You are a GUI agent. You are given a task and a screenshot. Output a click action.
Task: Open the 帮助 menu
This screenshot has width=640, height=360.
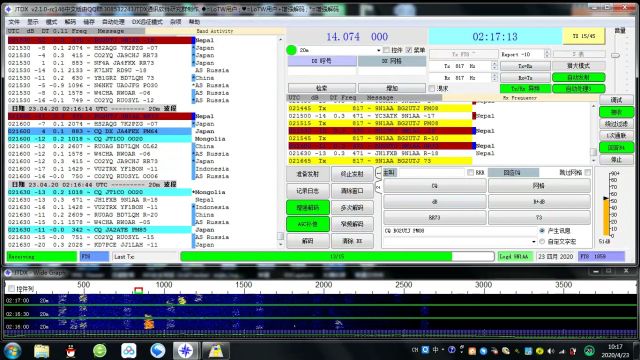[194, 22]
